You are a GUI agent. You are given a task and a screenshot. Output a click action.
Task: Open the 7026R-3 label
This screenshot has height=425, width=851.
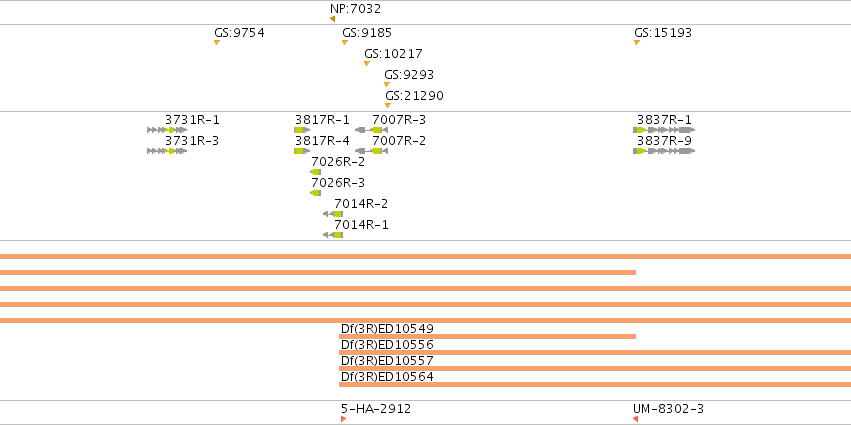pos(338,182)
